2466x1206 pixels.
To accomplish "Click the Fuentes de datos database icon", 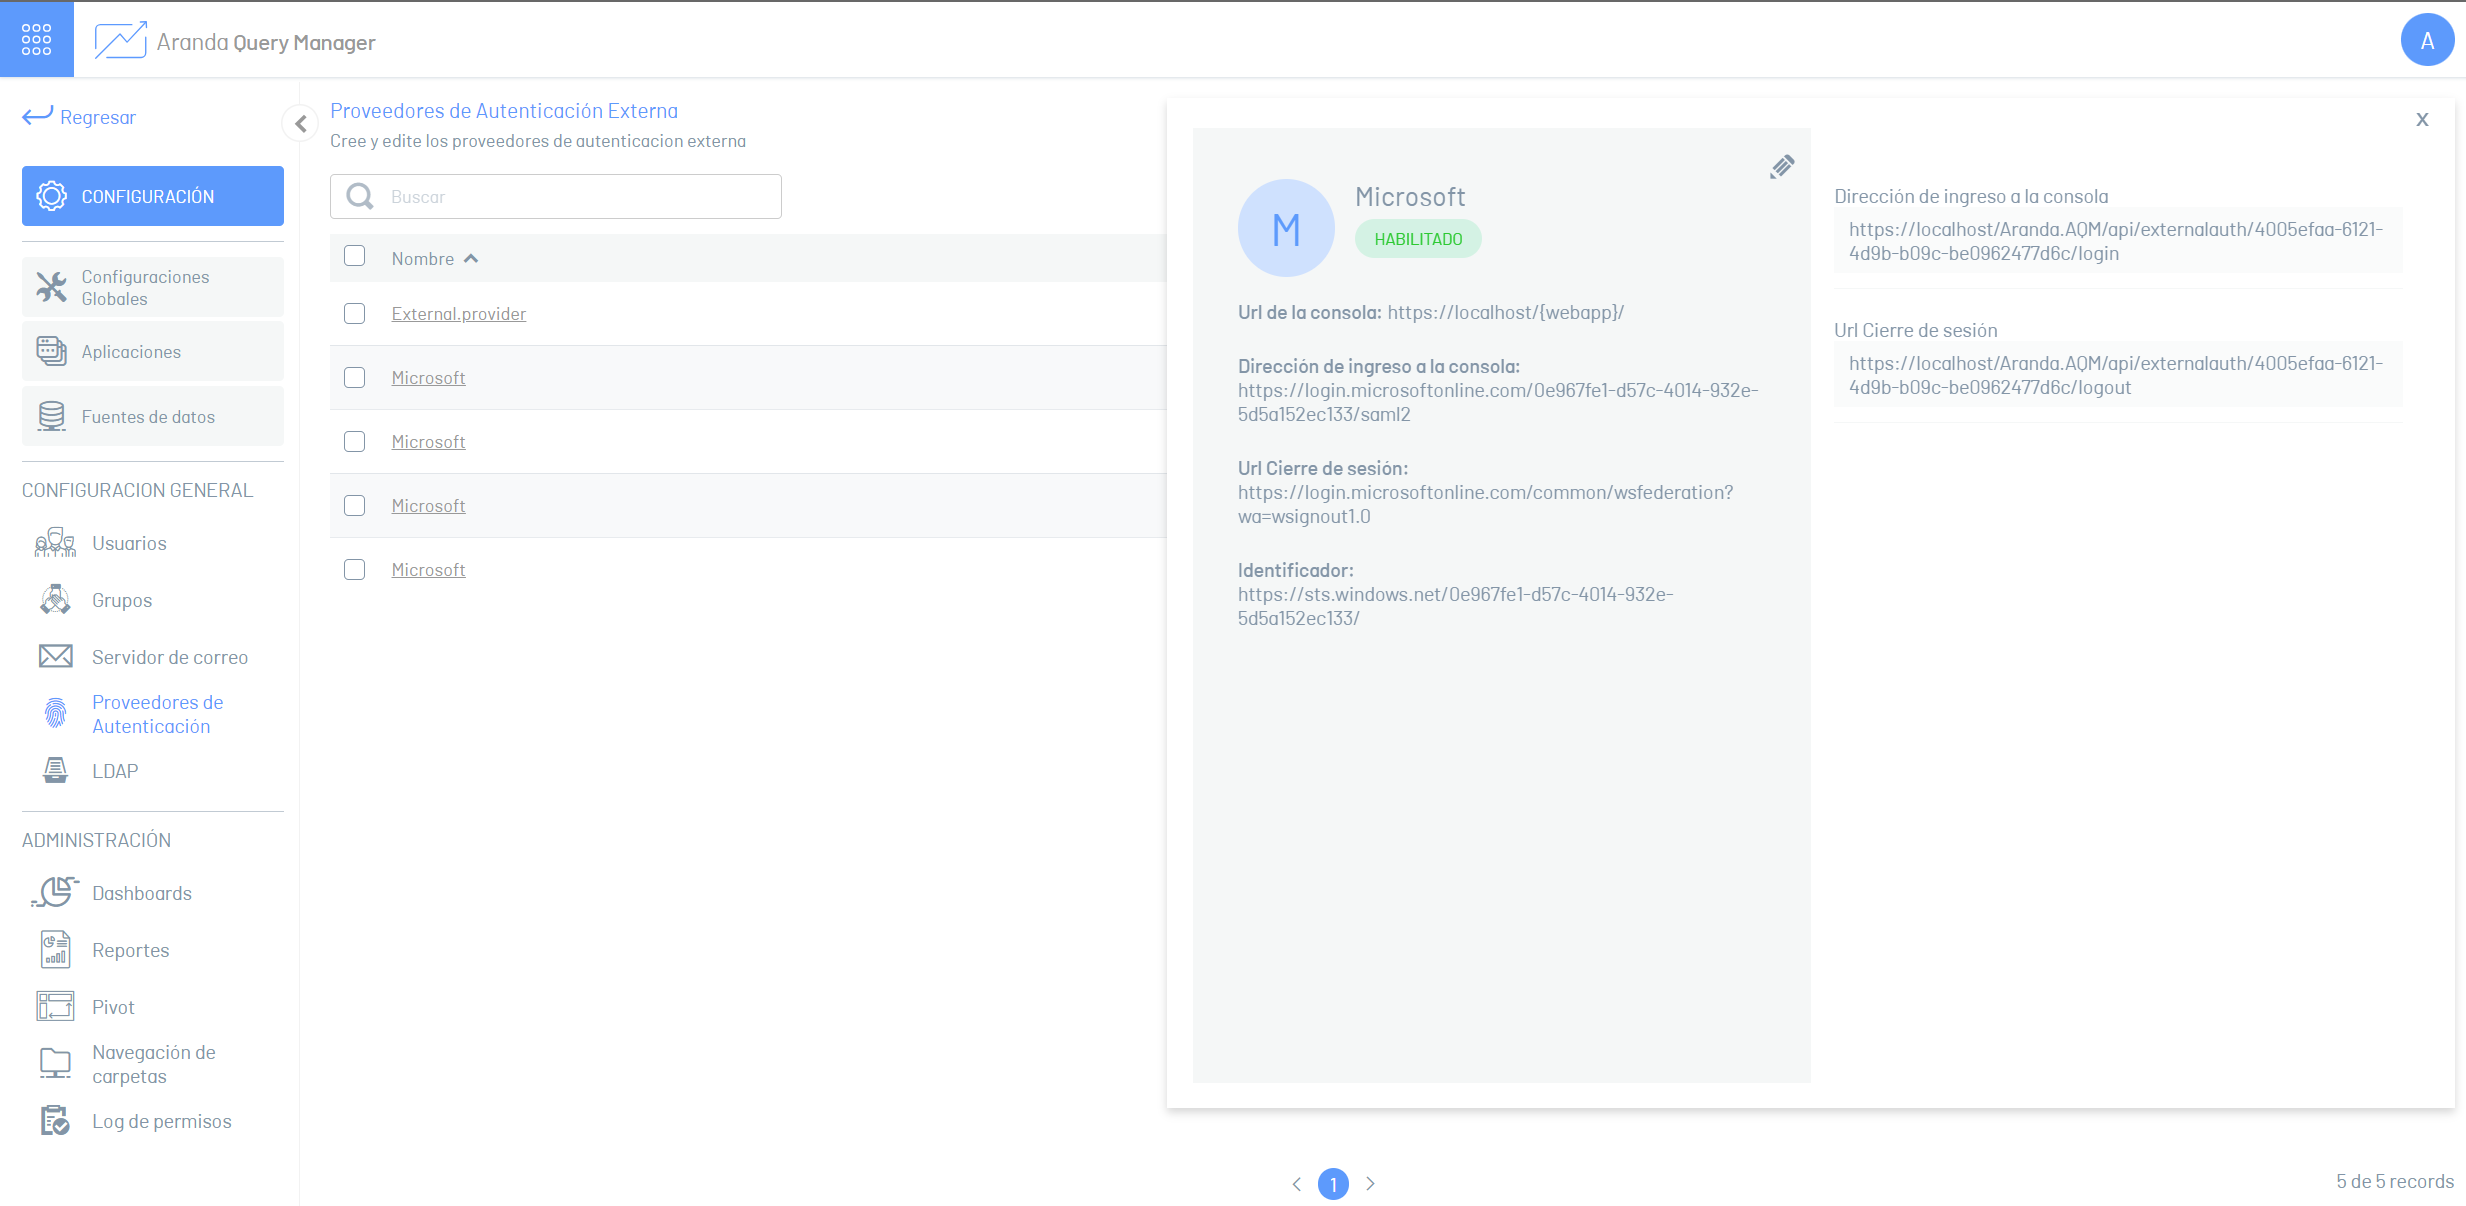I will (x=52, y=416).
